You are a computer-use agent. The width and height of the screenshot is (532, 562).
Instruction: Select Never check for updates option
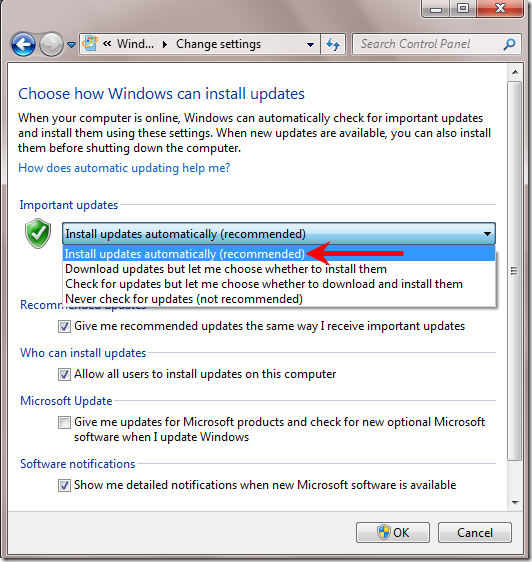coord(184,299)
